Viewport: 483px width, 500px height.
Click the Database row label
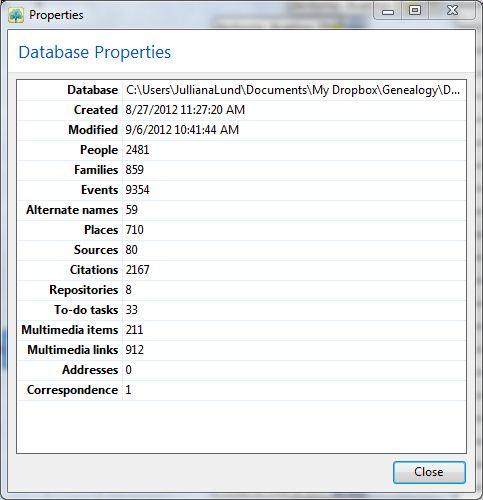[x=93, y=90]
